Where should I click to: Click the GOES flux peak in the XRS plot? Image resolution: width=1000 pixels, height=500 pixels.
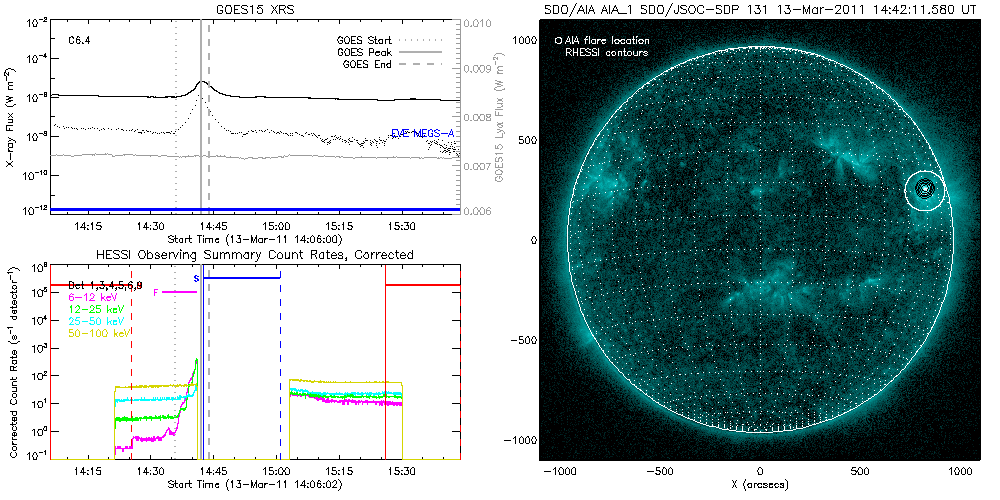click(202, 82)
